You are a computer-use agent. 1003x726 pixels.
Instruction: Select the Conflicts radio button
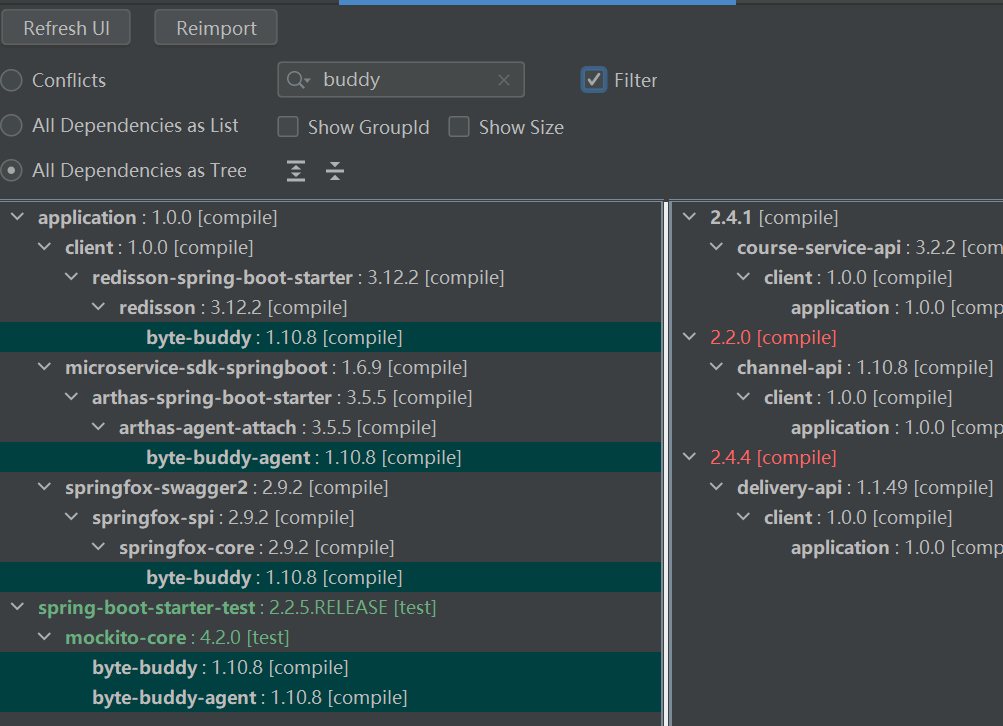[x=12, y=81]
